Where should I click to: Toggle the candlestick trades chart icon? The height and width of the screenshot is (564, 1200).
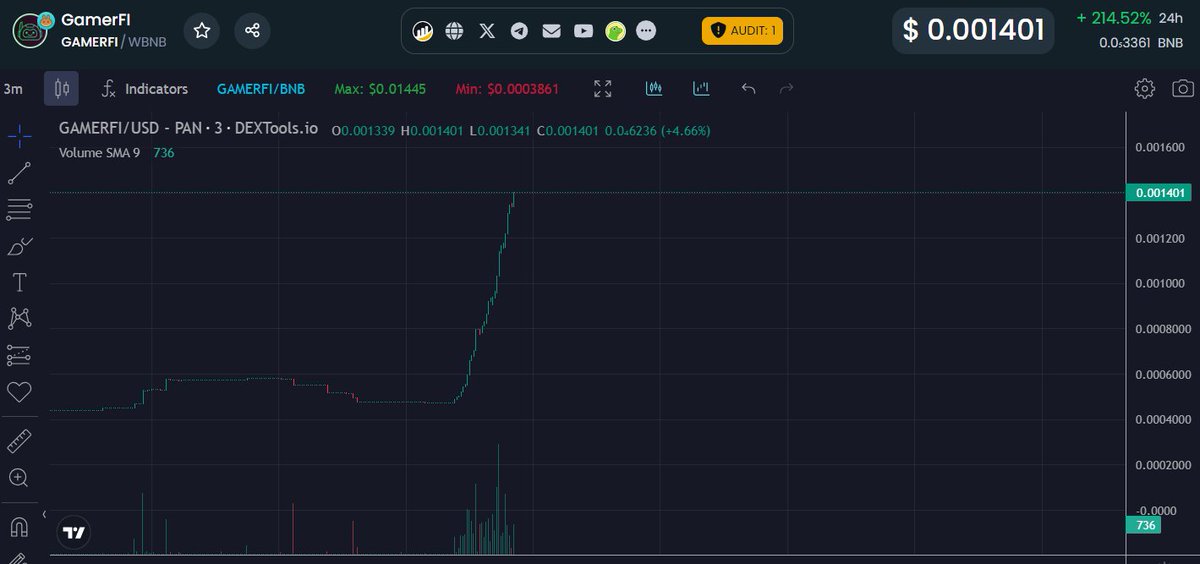654,89
